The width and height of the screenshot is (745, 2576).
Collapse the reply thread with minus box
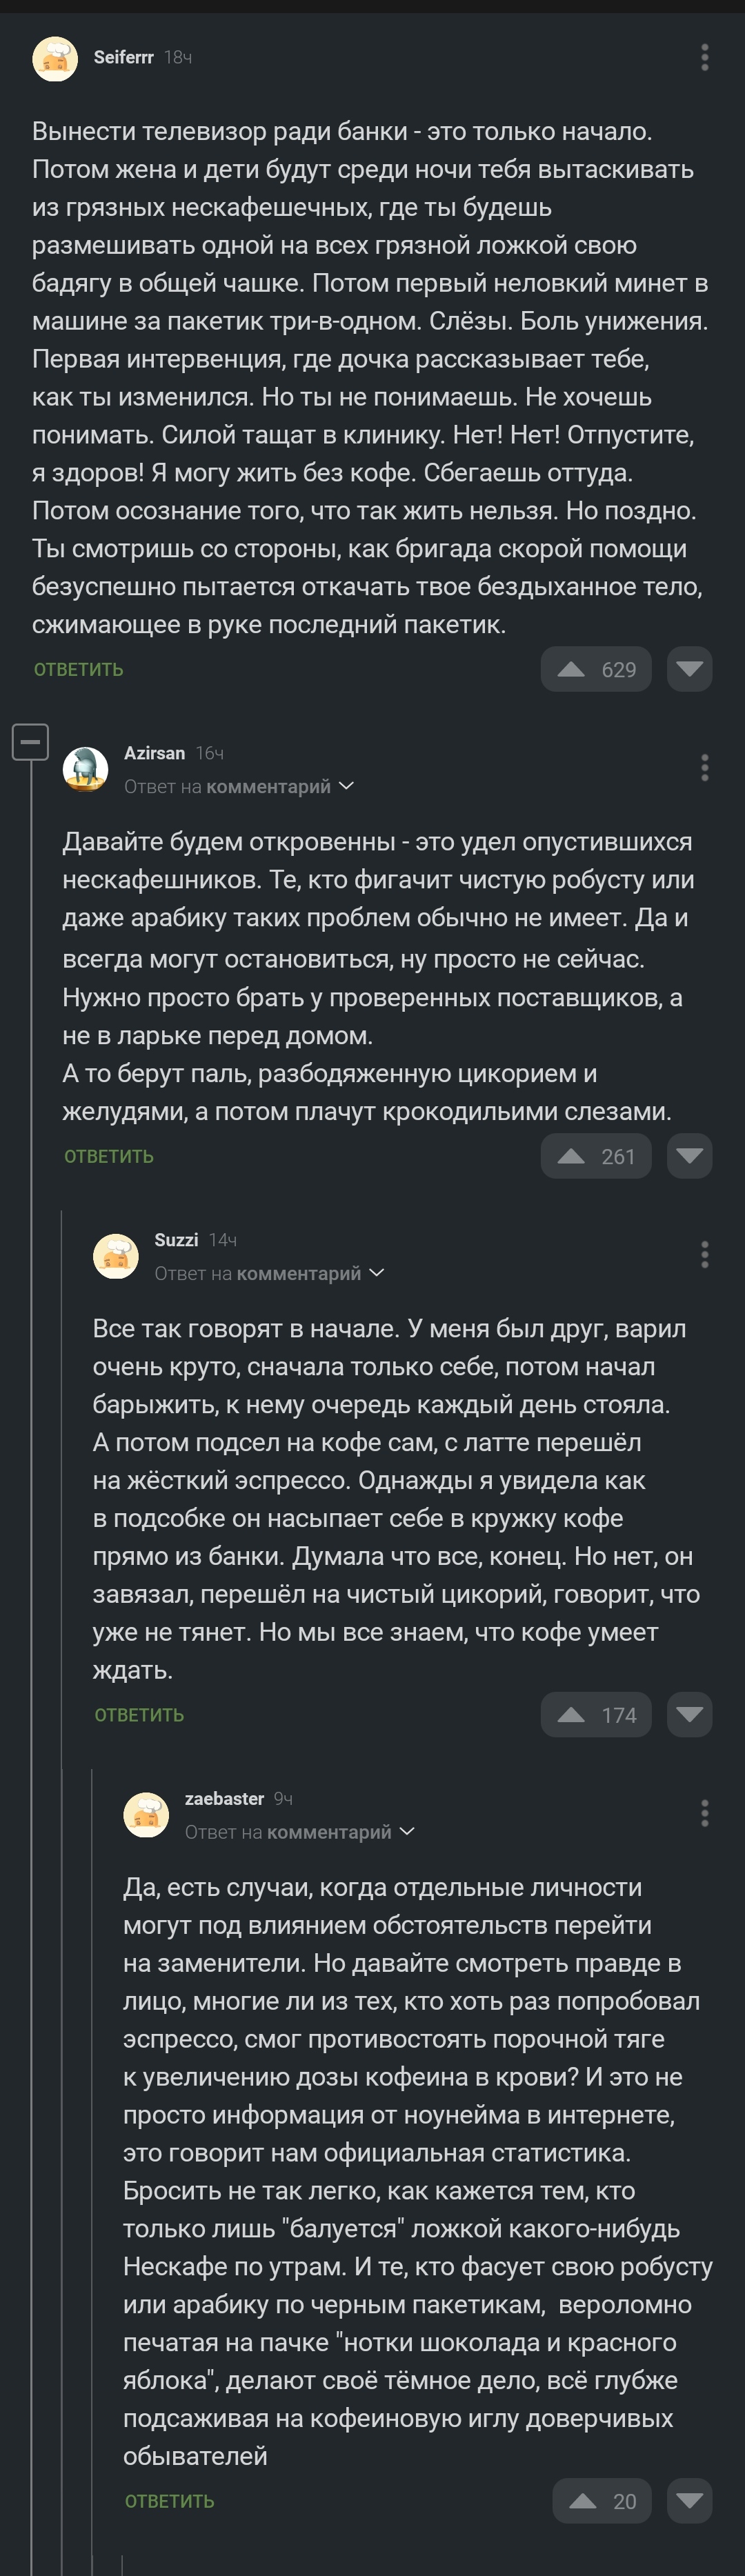click(x=30, y=742)
